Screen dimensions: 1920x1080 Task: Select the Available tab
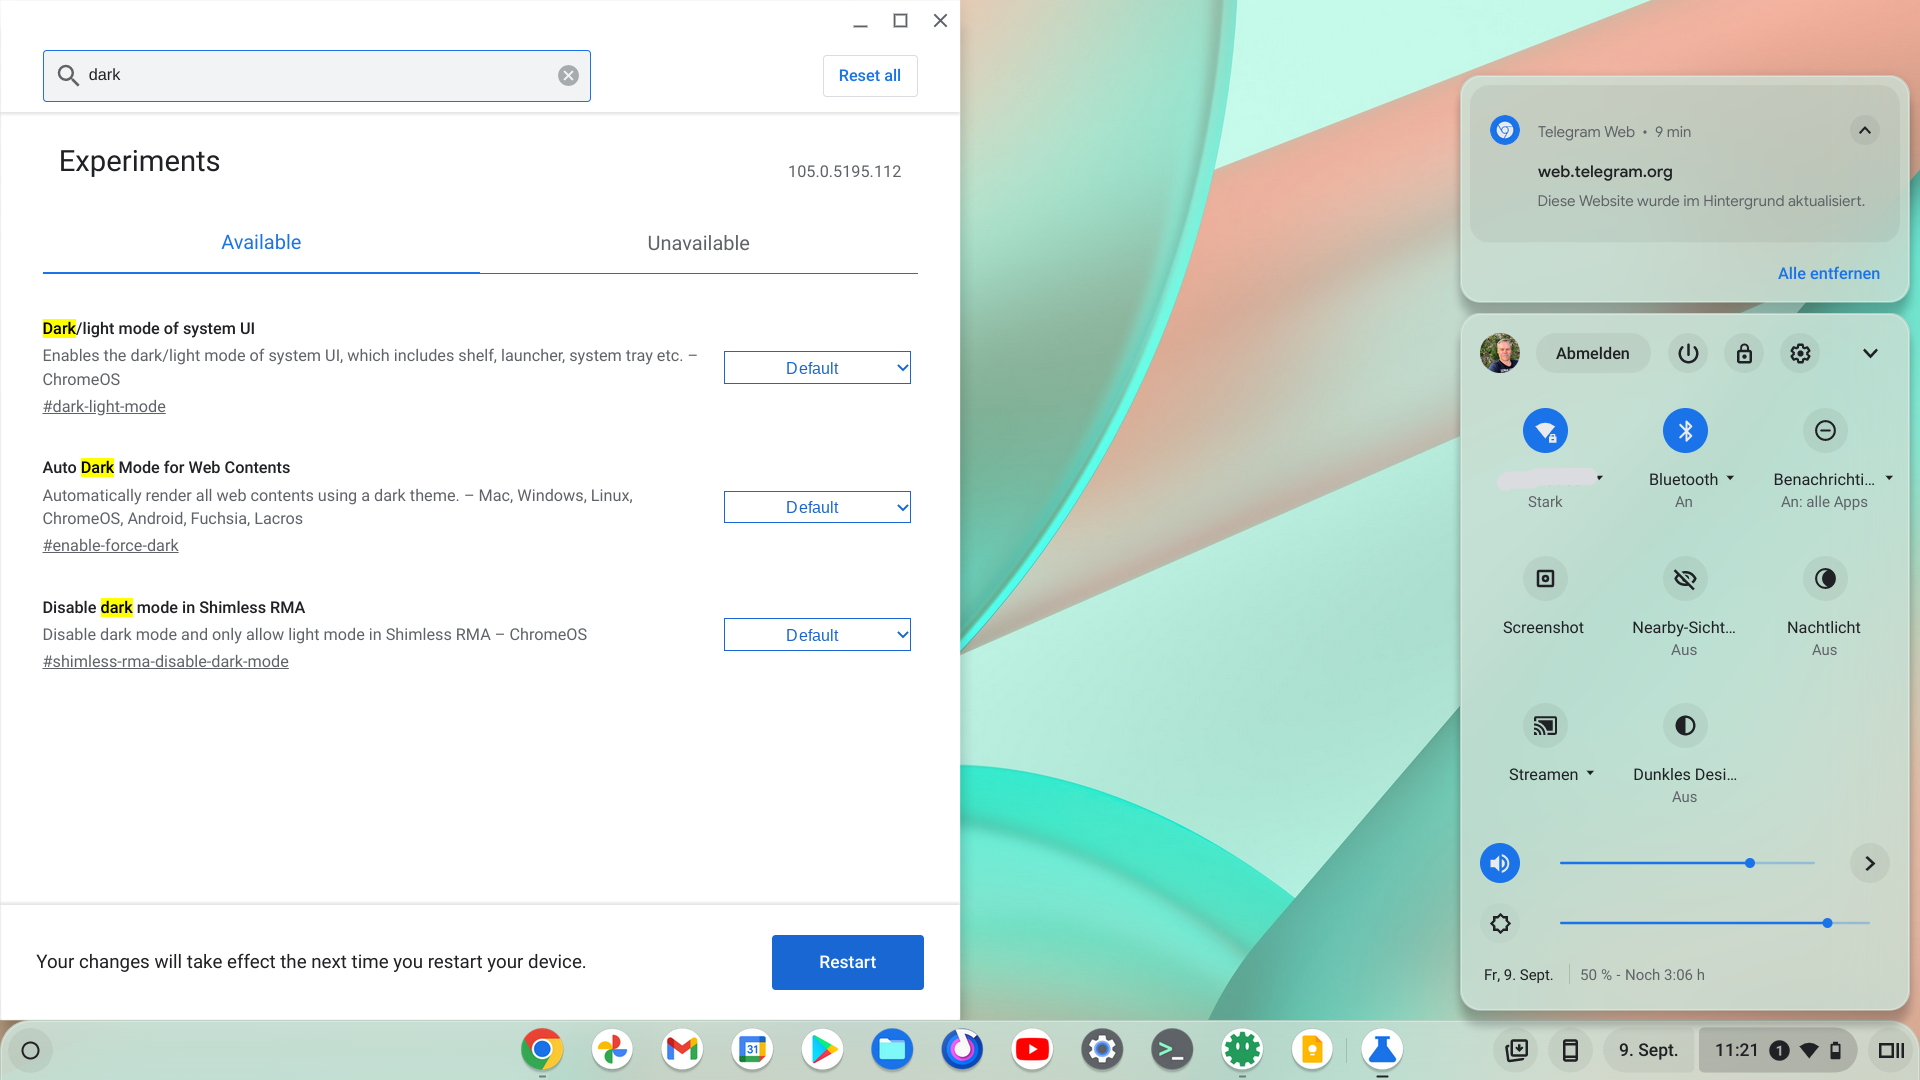point(261,243)
